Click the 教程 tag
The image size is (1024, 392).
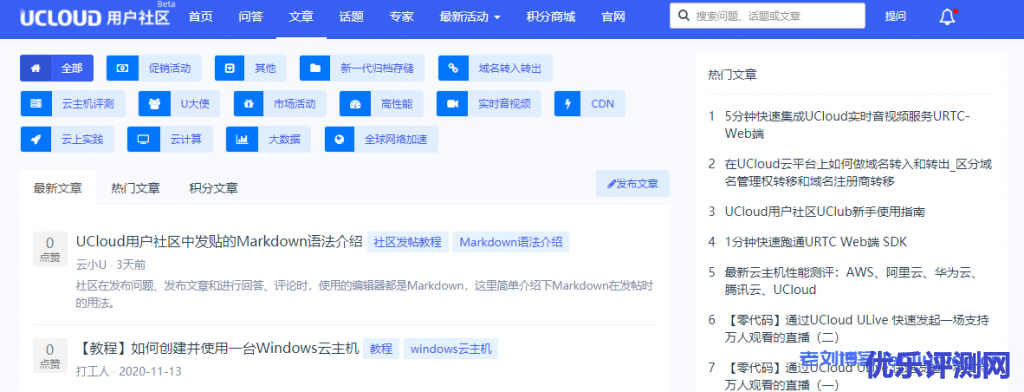click(381, 349)
